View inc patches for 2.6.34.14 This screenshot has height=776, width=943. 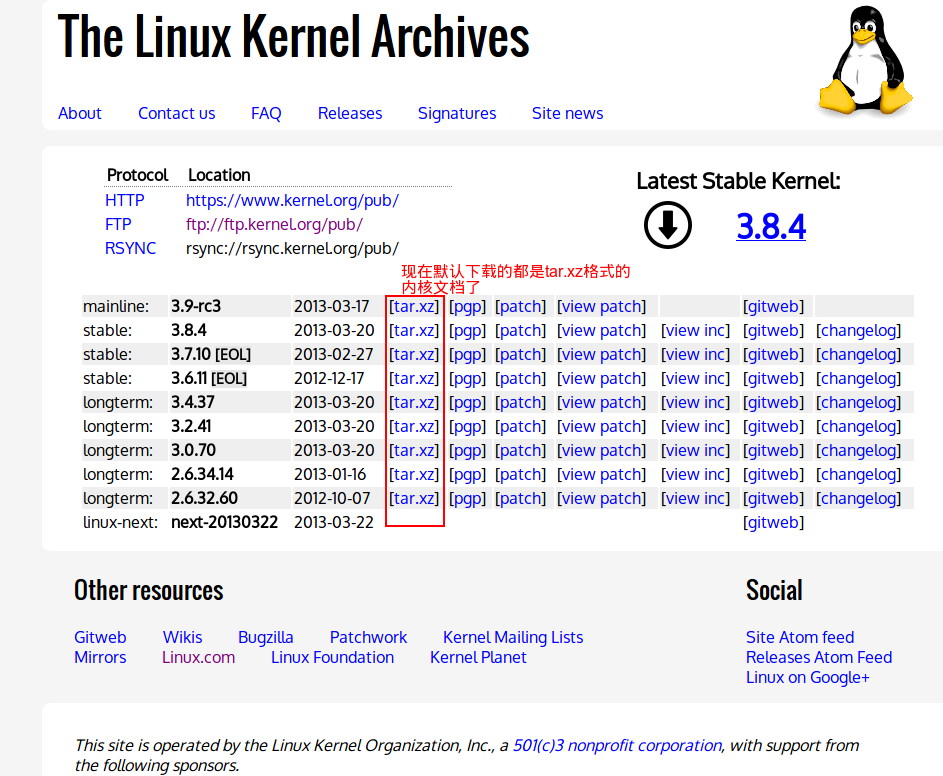coord(695,474)
